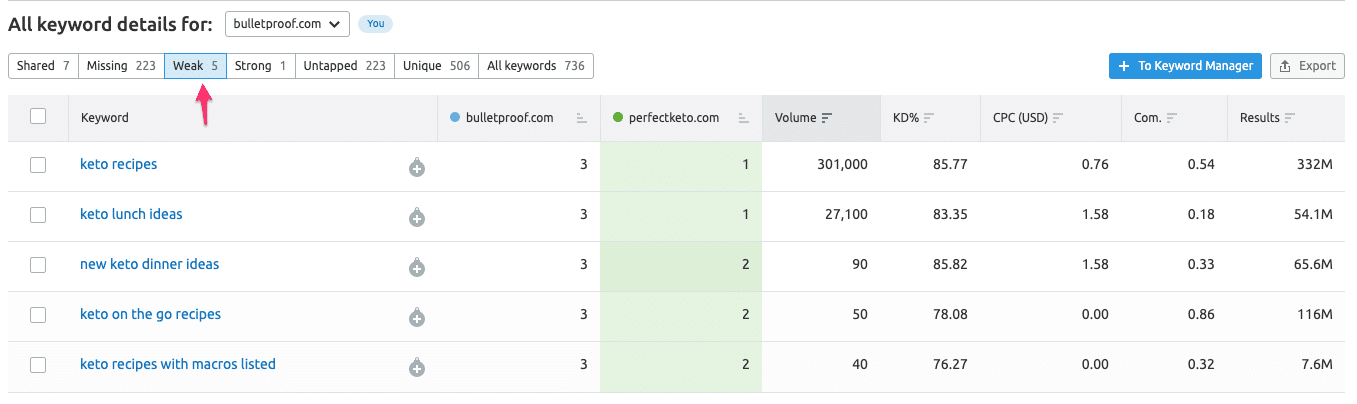Click results value 54.1M
The image size is (1357, 404).
coord(1312,215)
